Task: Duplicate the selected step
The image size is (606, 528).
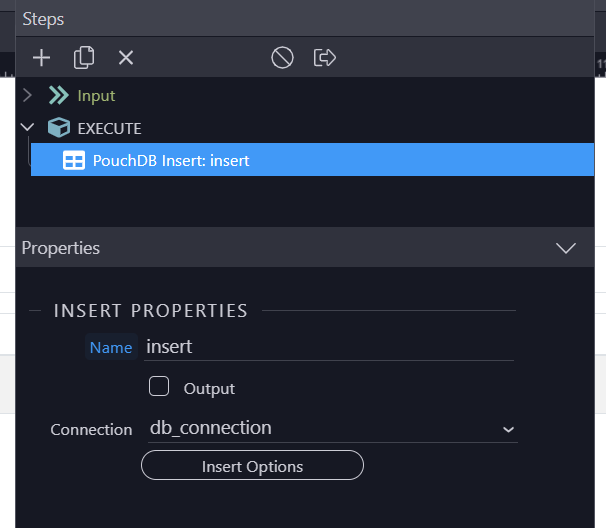Action: tap(84, 58)
